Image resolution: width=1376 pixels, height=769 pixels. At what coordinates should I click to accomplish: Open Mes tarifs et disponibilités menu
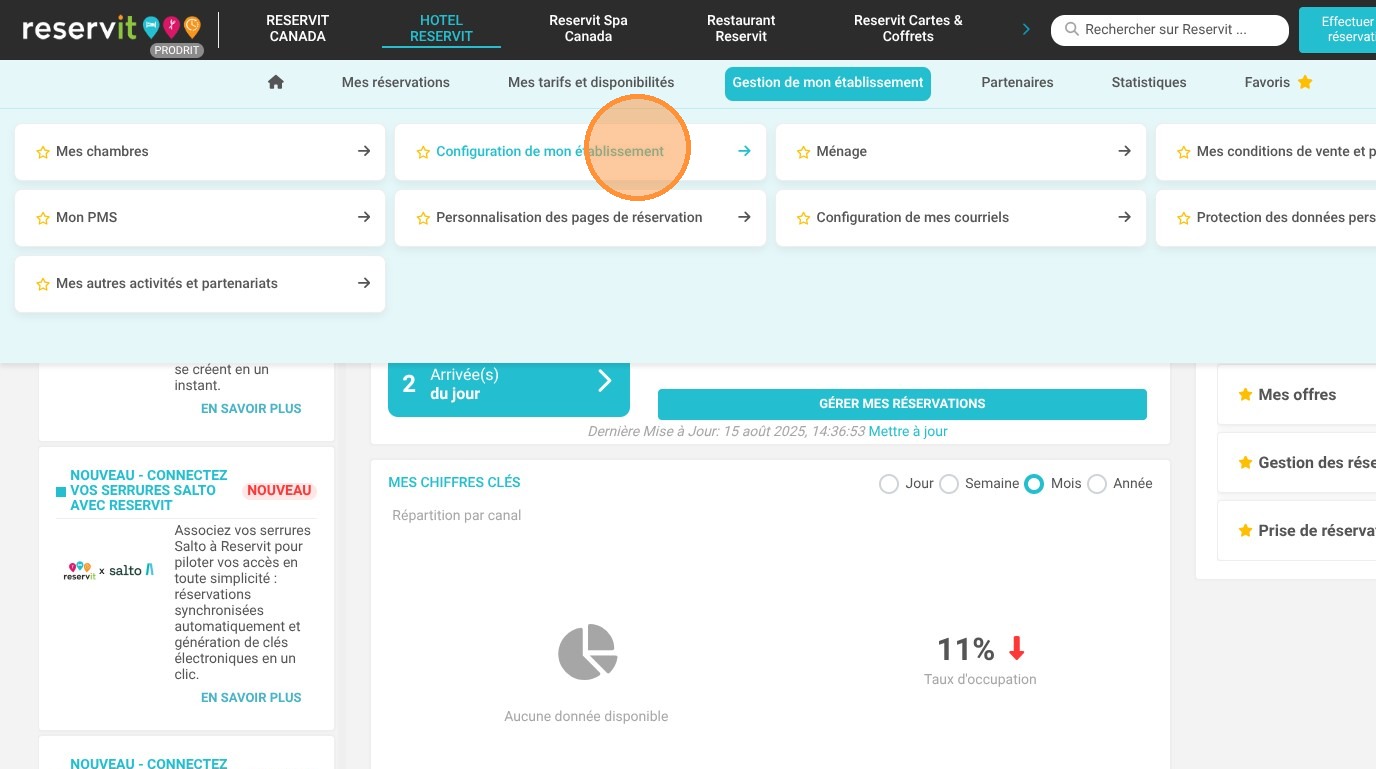pyautogui.click(x=591, y=82)
